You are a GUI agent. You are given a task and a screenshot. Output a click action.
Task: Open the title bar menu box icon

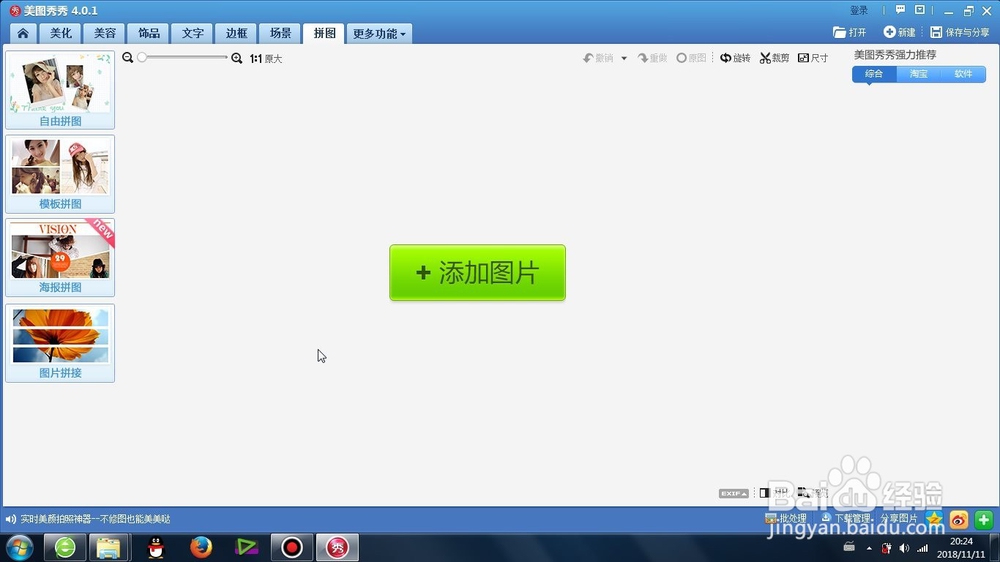(920, 10)
